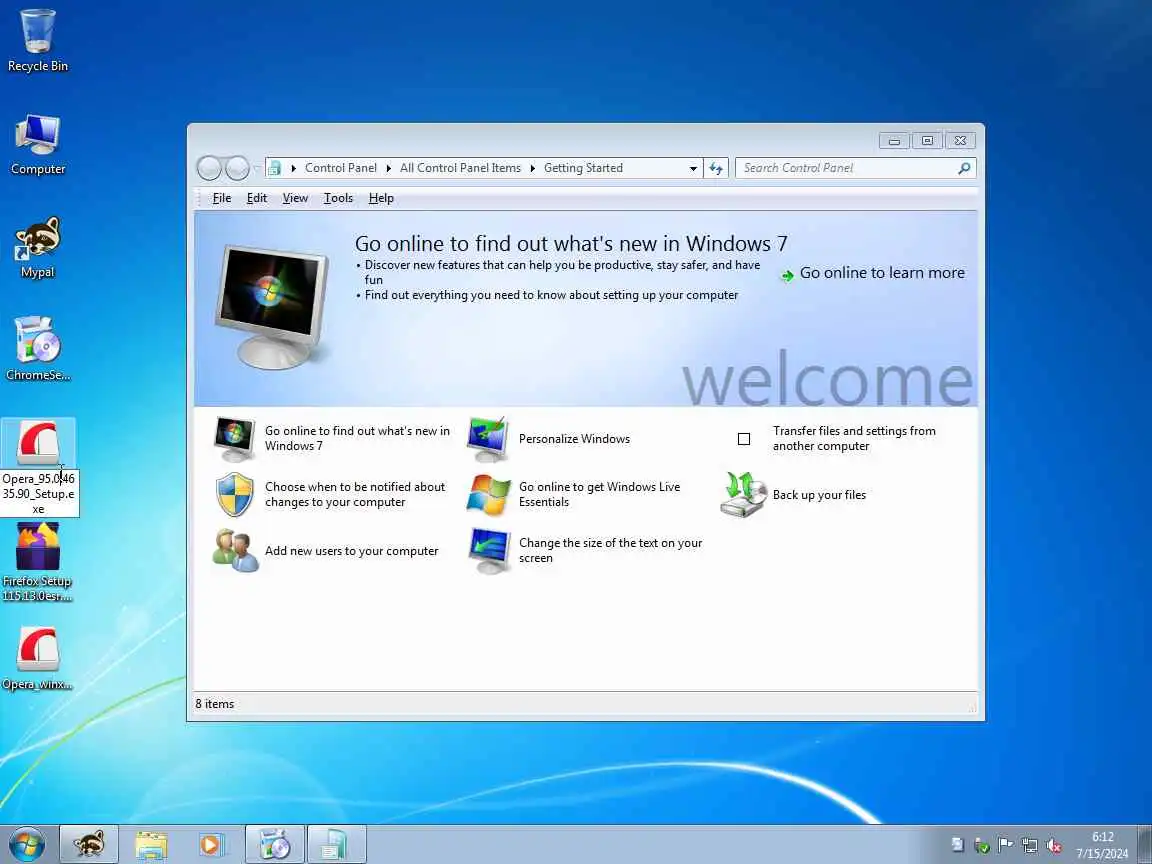This screenshot has height=864, width=1152.
Task: Maximize the Getting Started window
Action: coord(927,140)
